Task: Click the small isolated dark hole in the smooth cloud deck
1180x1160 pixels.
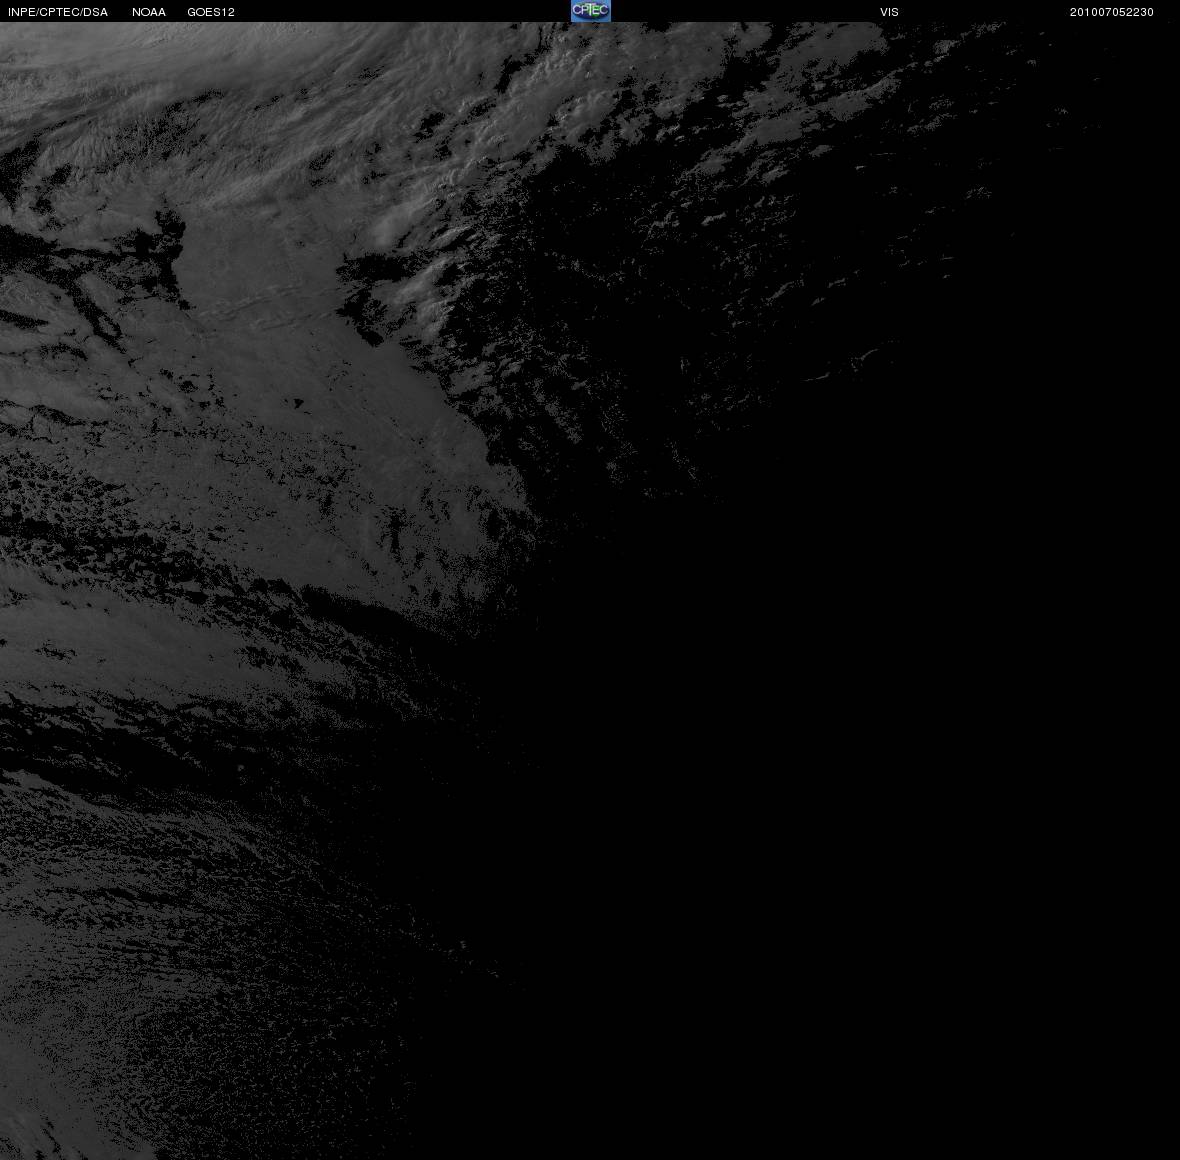Action: tap(298, 403)
